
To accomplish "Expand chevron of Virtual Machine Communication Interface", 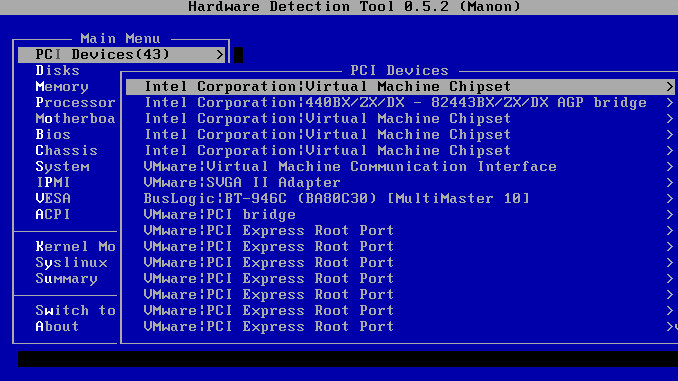I will point(669,166).
